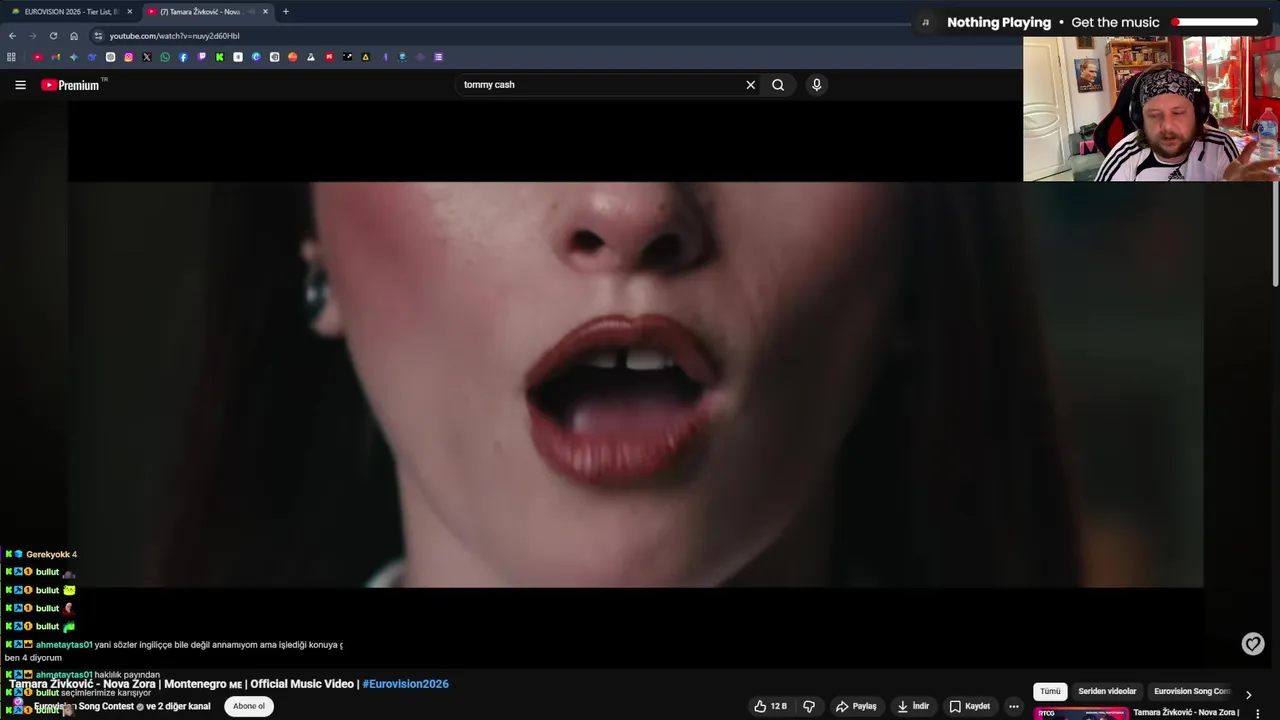The image size is (1280, 720).
Task: Open the green Kick bookmark
Action: 220,57
